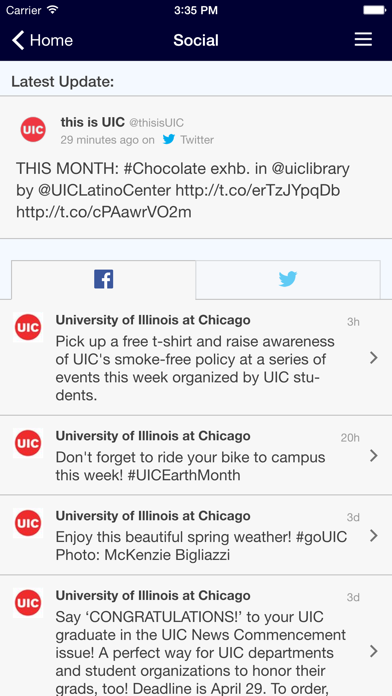Open the hamburger menu icon
The width and height of the screenshot is (392, 696).
363,40
